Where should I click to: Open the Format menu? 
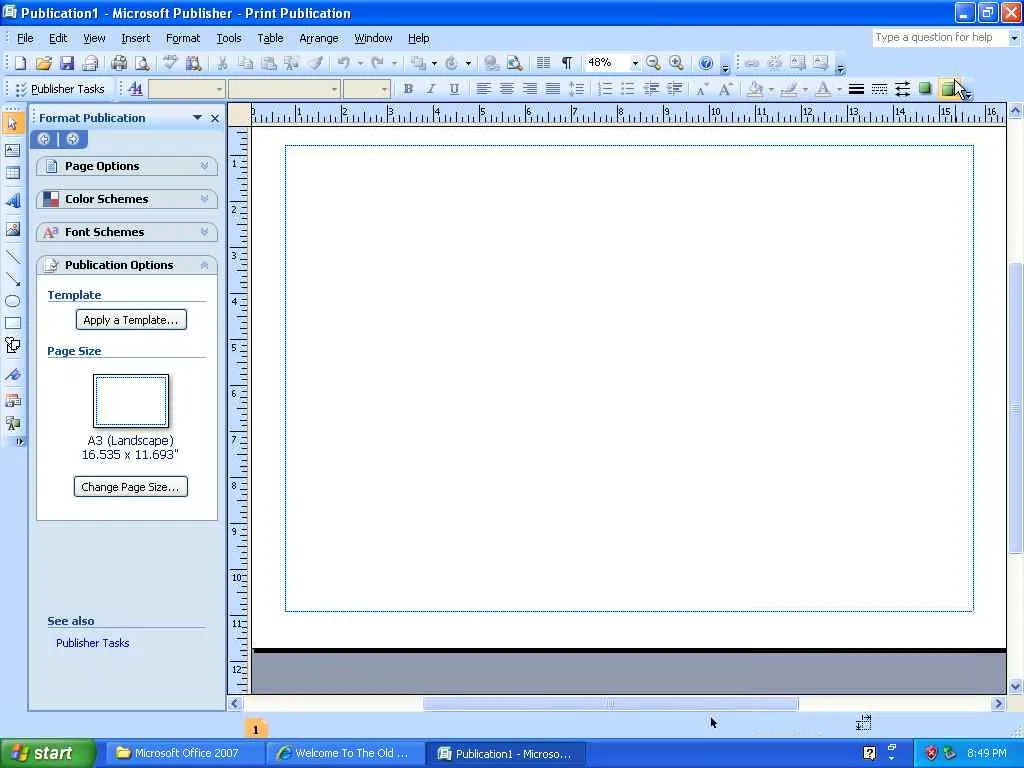pos(183,38)
